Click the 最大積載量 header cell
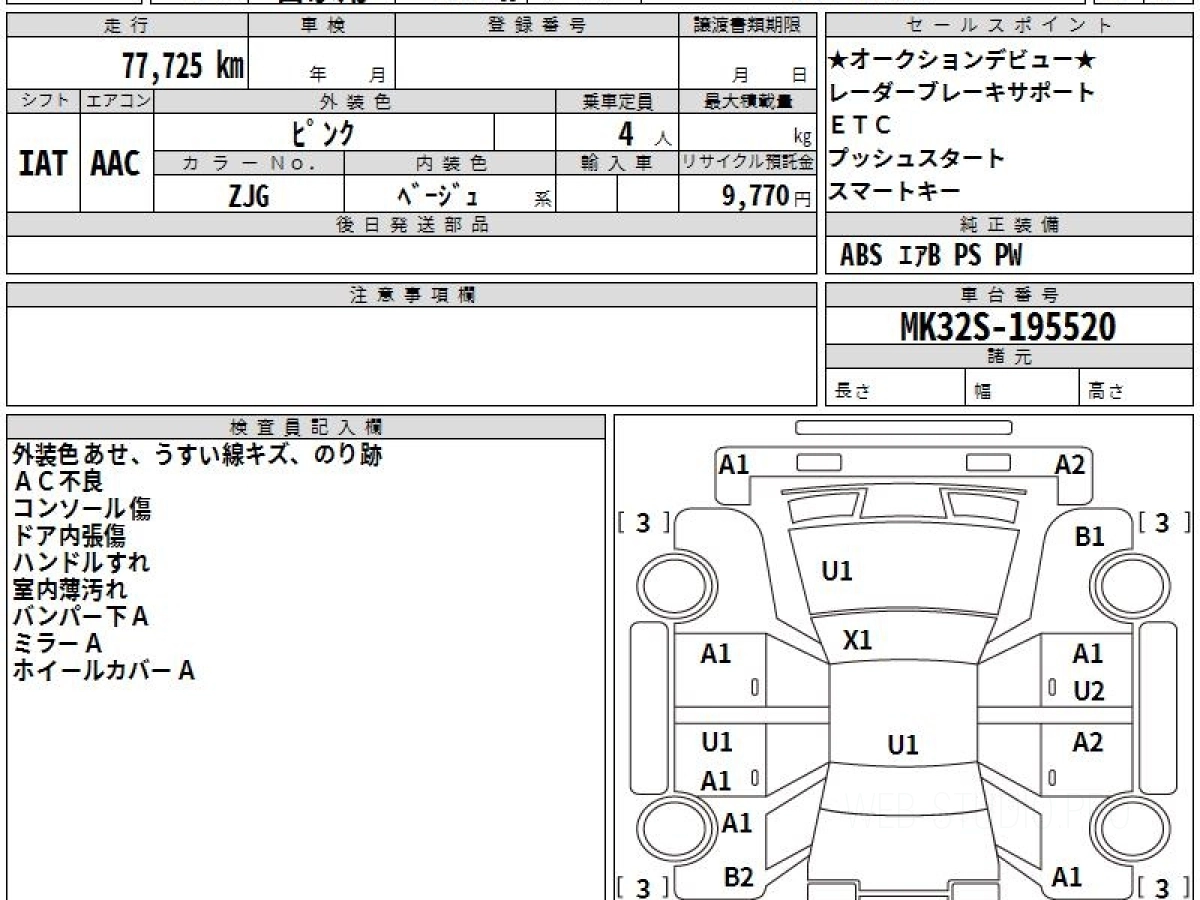 click(747, 101)
